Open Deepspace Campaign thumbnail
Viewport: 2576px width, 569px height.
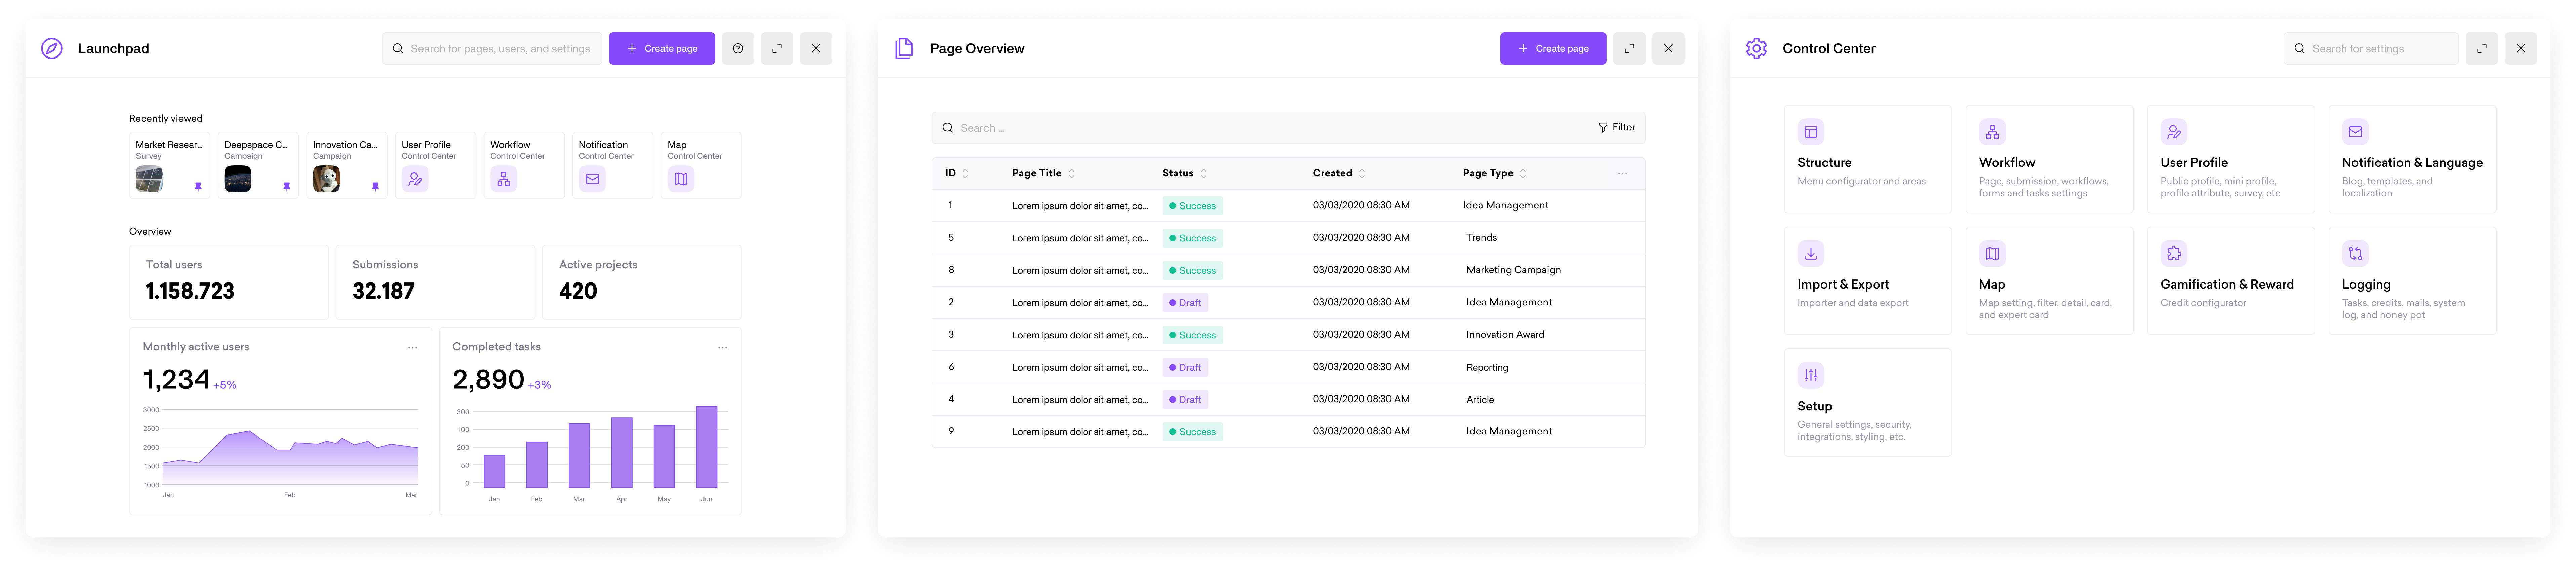238,179
